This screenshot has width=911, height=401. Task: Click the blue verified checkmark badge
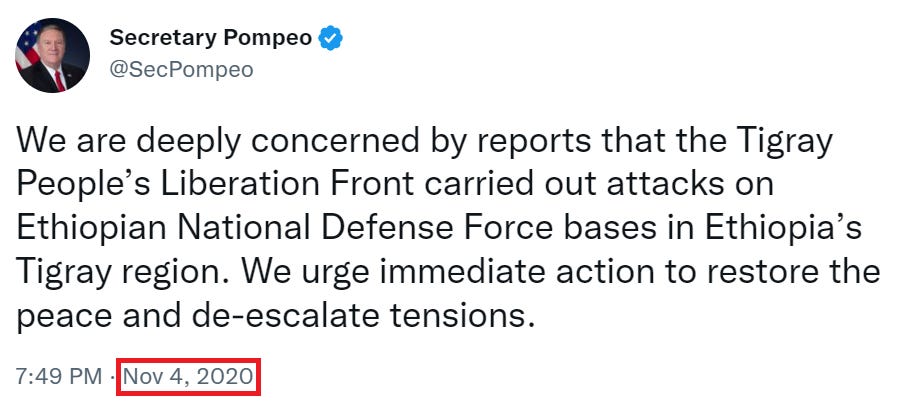[331, 38]
